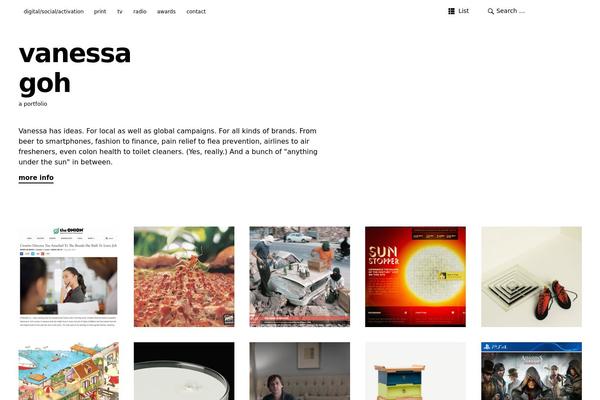The height and width of the screenshot is (400, 600).
Task: Toggle the List view label
Action: point(463,11)
